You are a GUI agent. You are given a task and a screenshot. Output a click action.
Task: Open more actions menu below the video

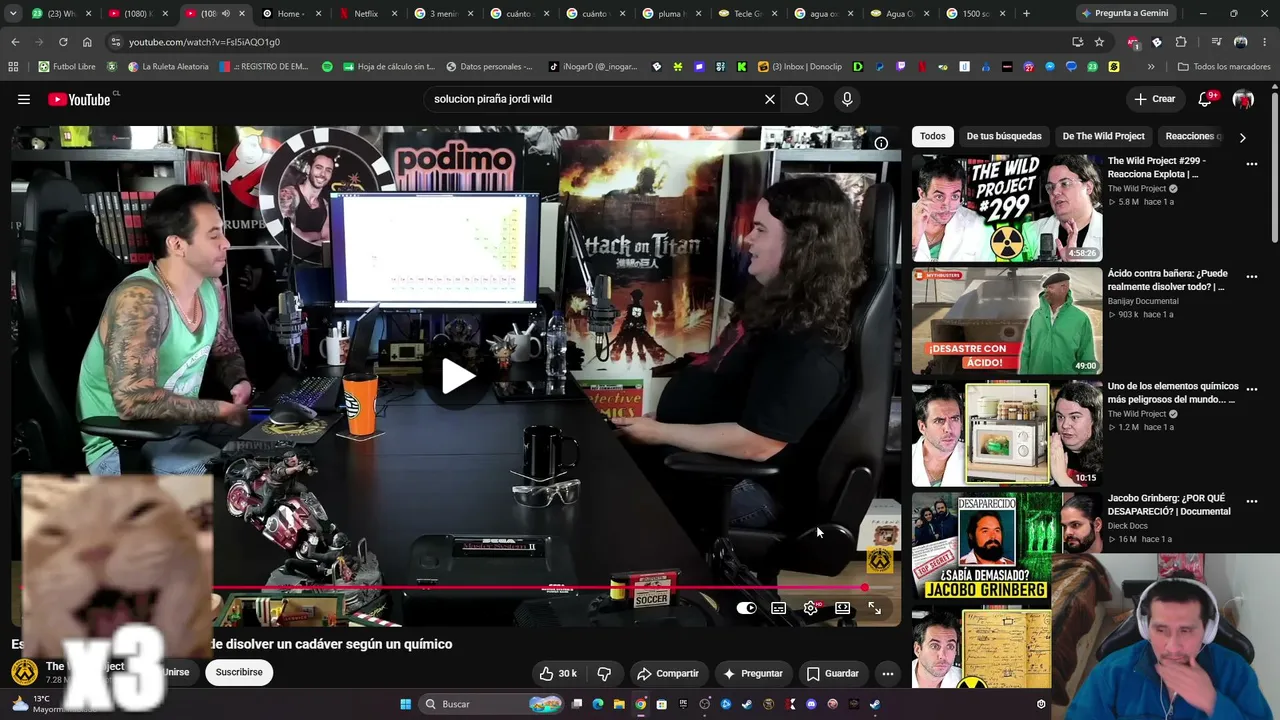pyautogui.click(x=887, y=673)
